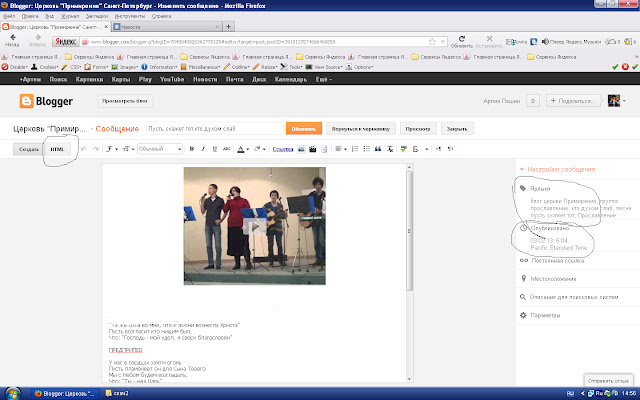This screenshot has height=400, width=640.
Task: Click Вернуться к черновику button
Action: pyautogui.click(x=361, y=129)
